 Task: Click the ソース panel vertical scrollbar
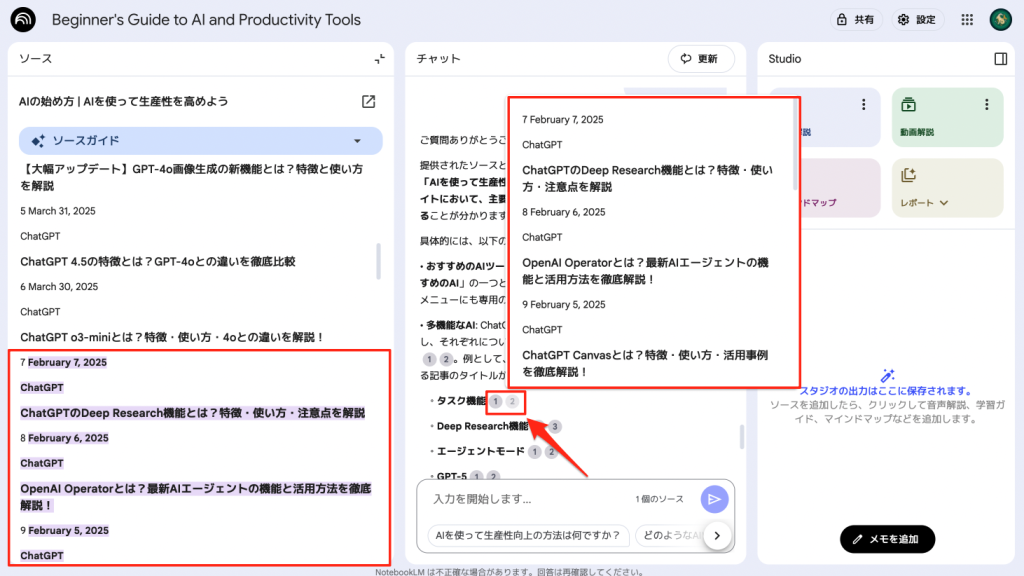point(378,260)
